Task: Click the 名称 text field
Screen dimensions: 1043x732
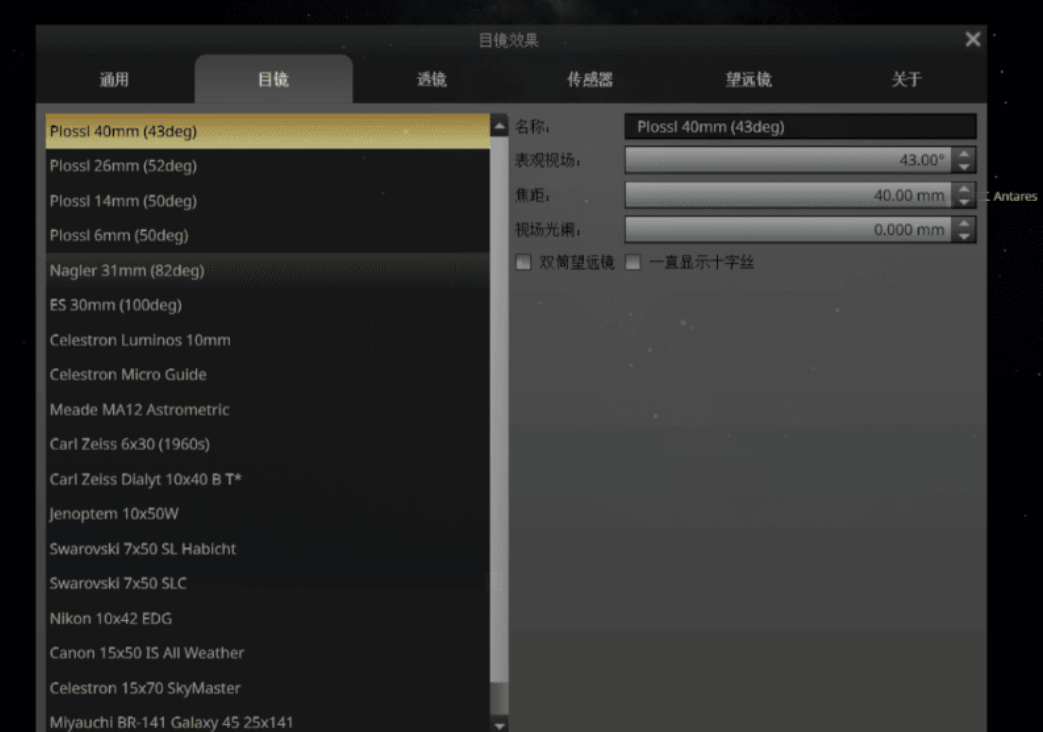Action: pos(799,127)
